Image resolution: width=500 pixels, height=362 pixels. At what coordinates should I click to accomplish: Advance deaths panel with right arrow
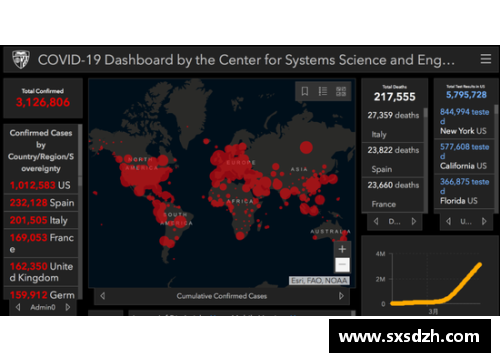tap(414, 221)
